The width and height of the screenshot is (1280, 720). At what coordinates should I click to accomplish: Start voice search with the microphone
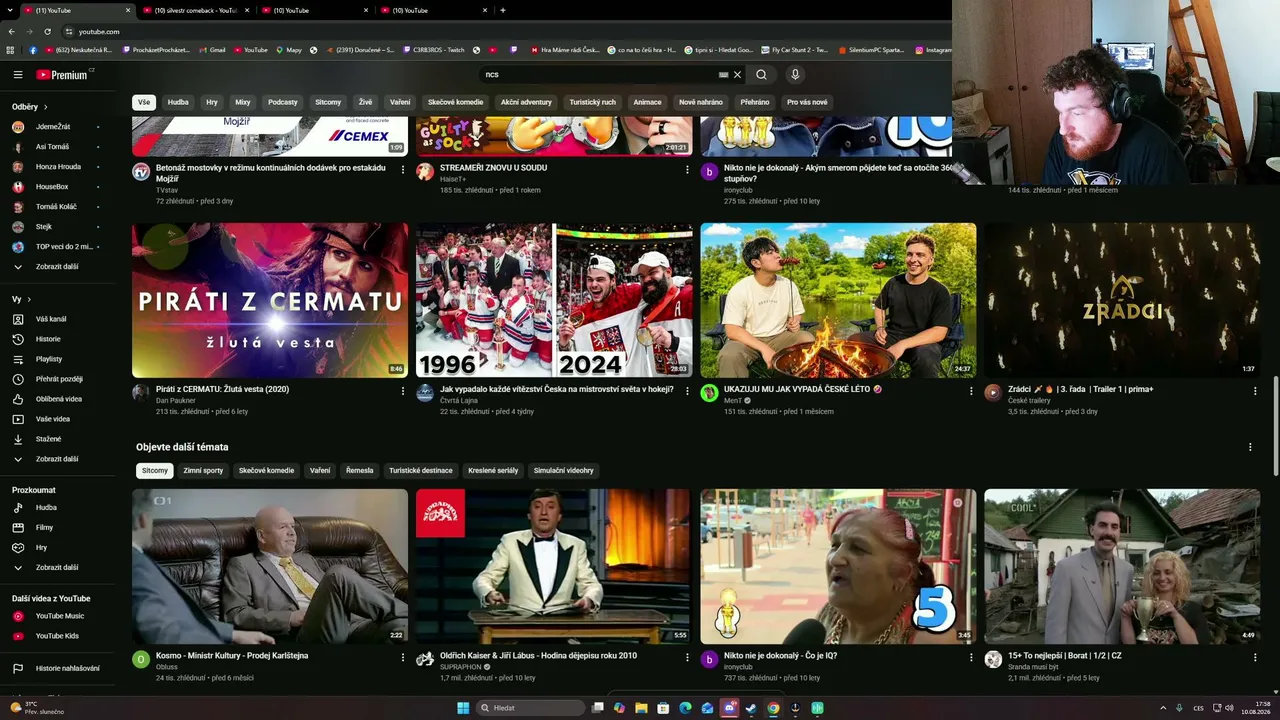pos(795,75)
